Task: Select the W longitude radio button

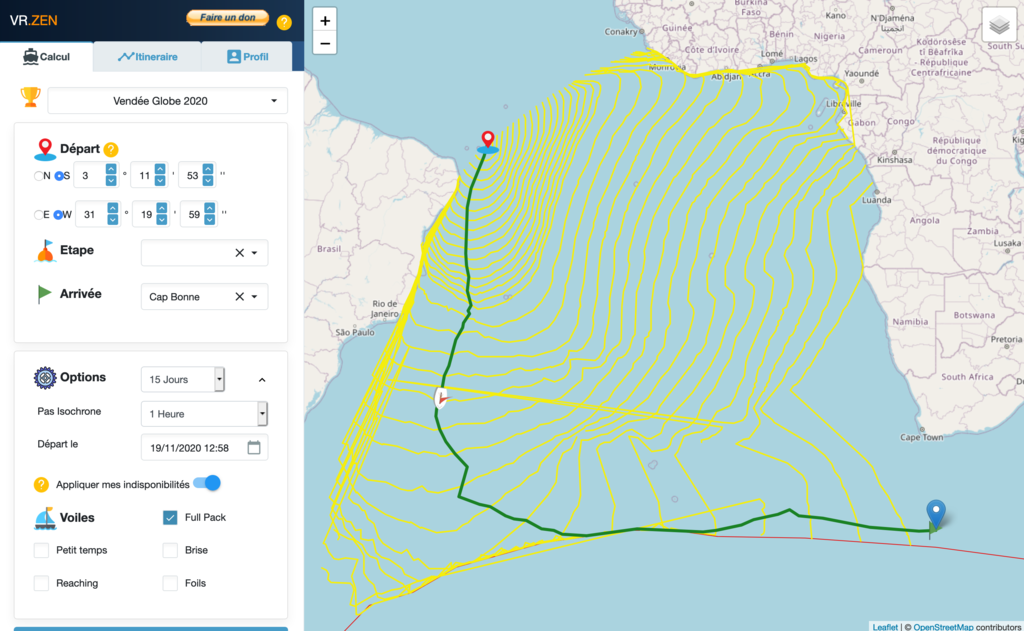Action: coord(59,215)
